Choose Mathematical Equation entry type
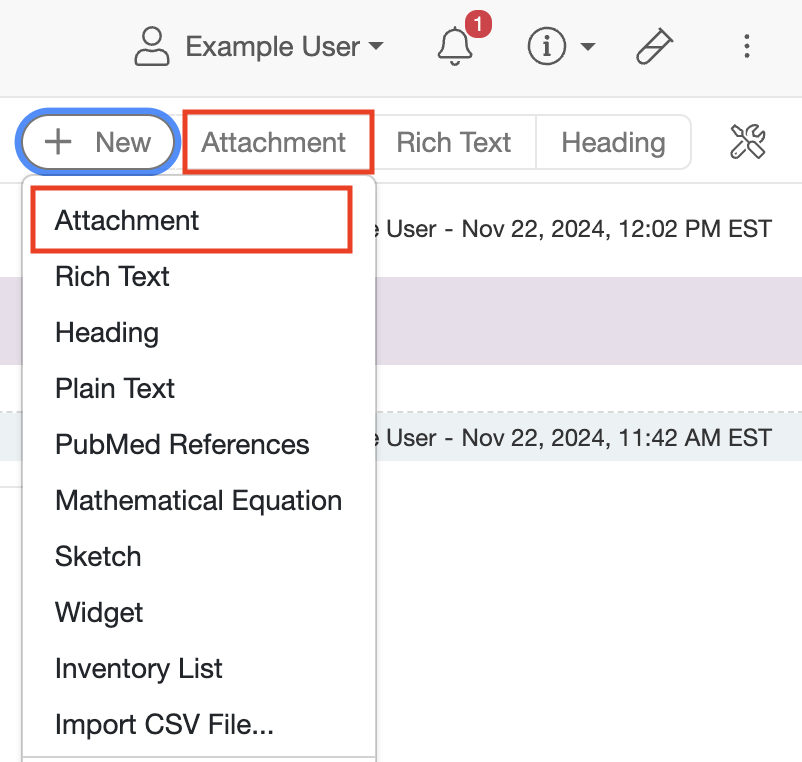The height and width of the screenshot is (762, 802). (x=198, y=500)
